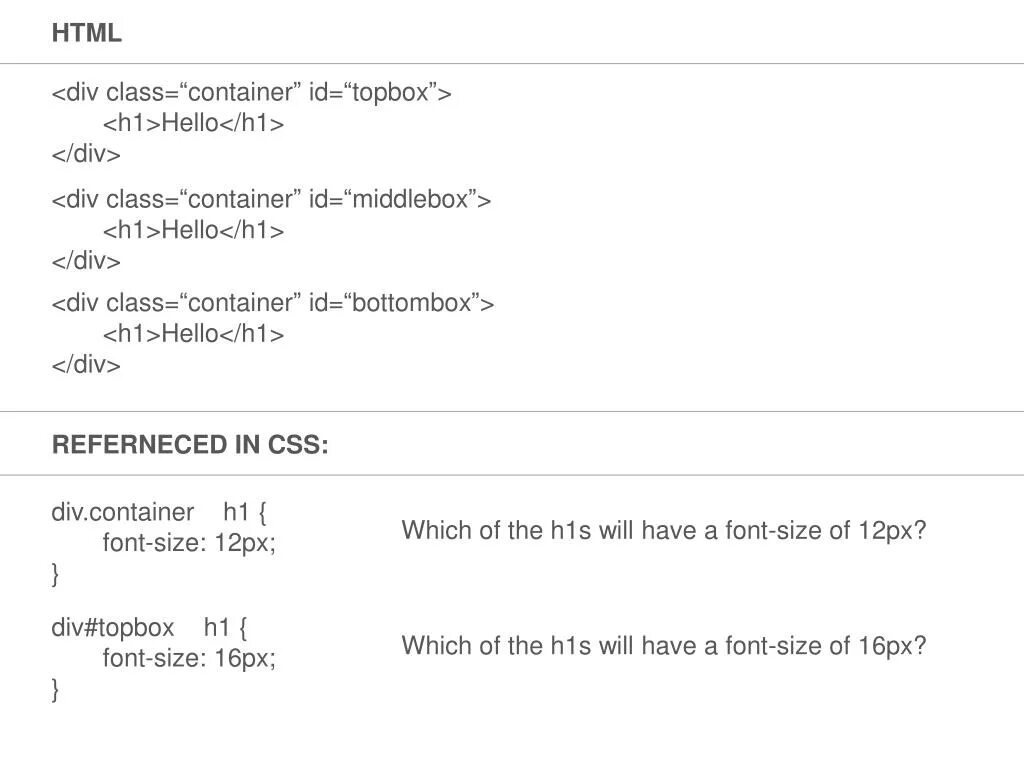This screenshot has width=1024, height=768.
Task: Click the closing div tag after bottombox
Action: [86, 365]
